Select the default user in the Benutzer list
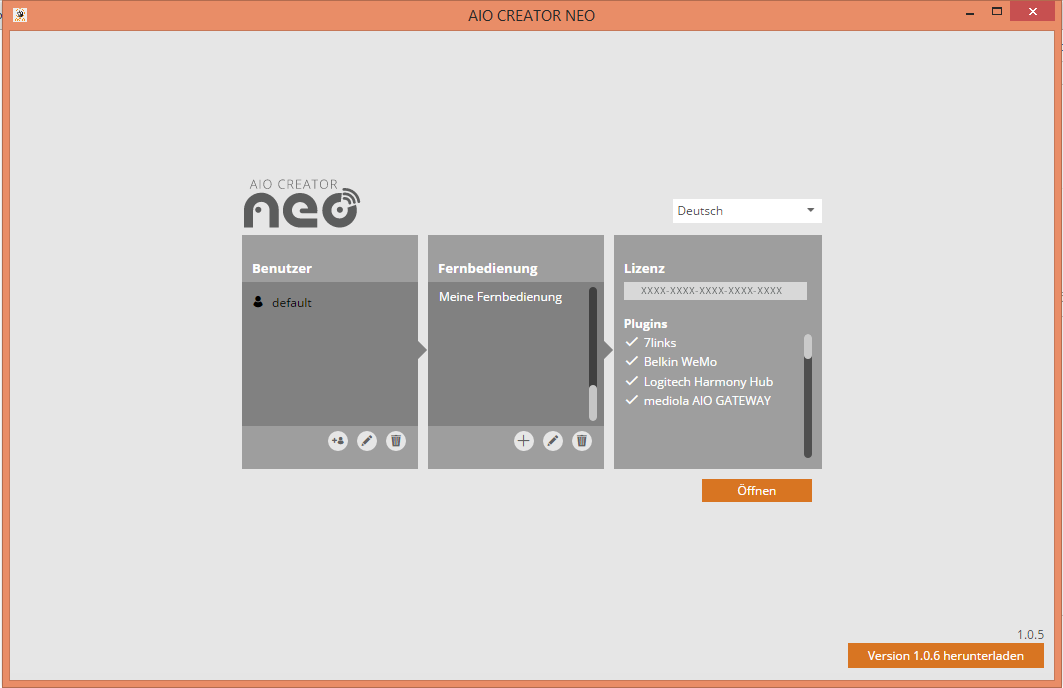 click(x=291, y=303)
